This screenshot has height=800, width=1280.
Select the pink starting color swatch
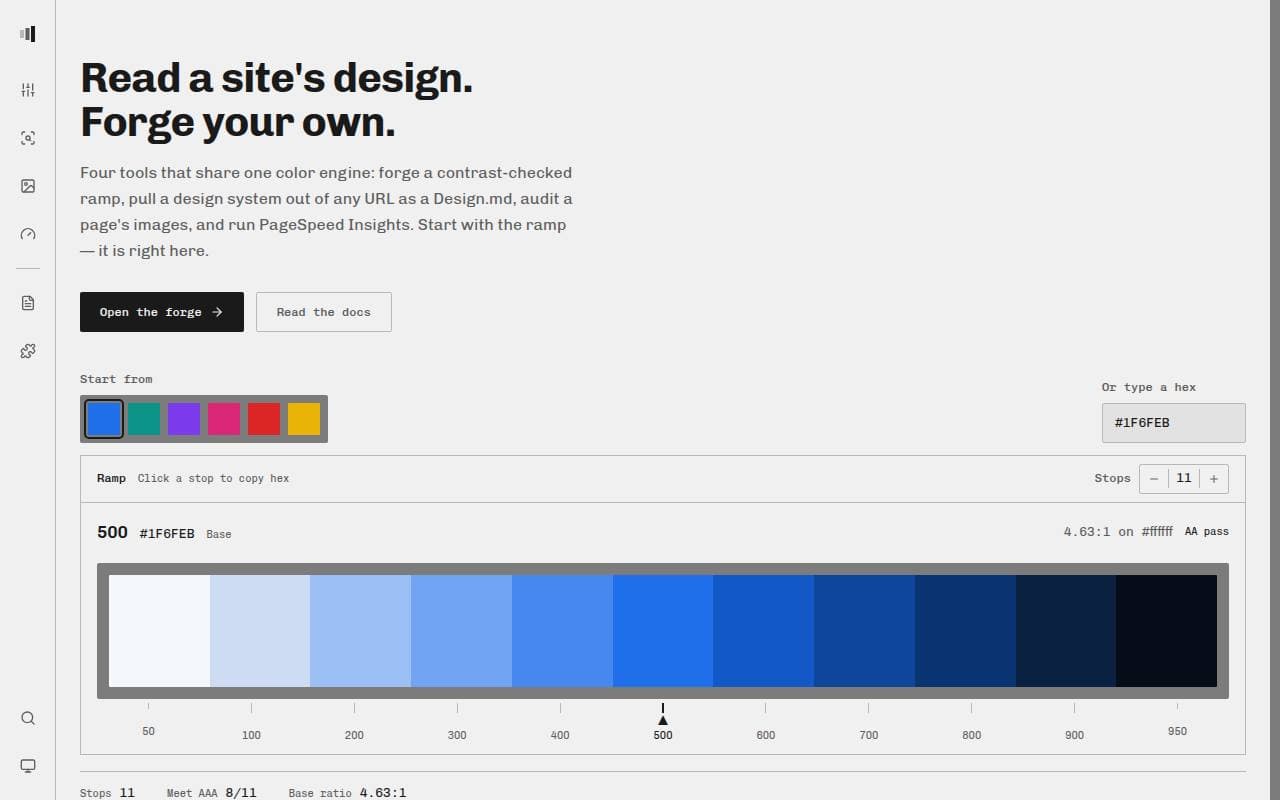(224, 419)
